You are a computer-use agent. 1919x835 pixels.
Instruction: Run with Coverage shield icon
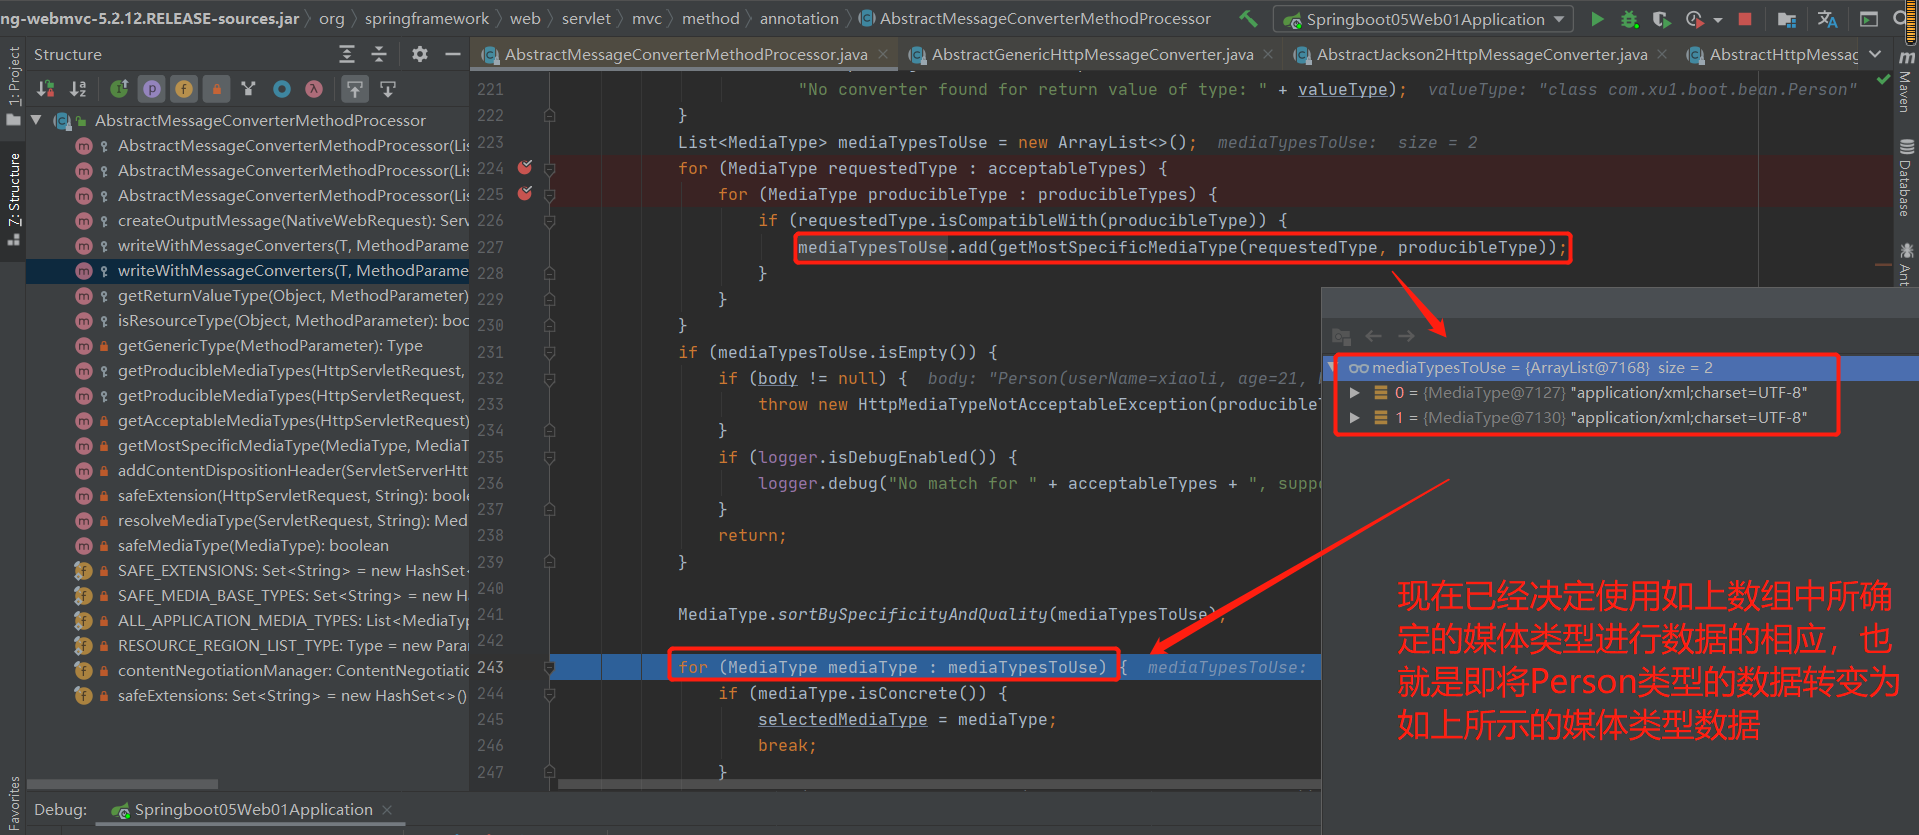pyautogui.click(x=1661, y=19)
